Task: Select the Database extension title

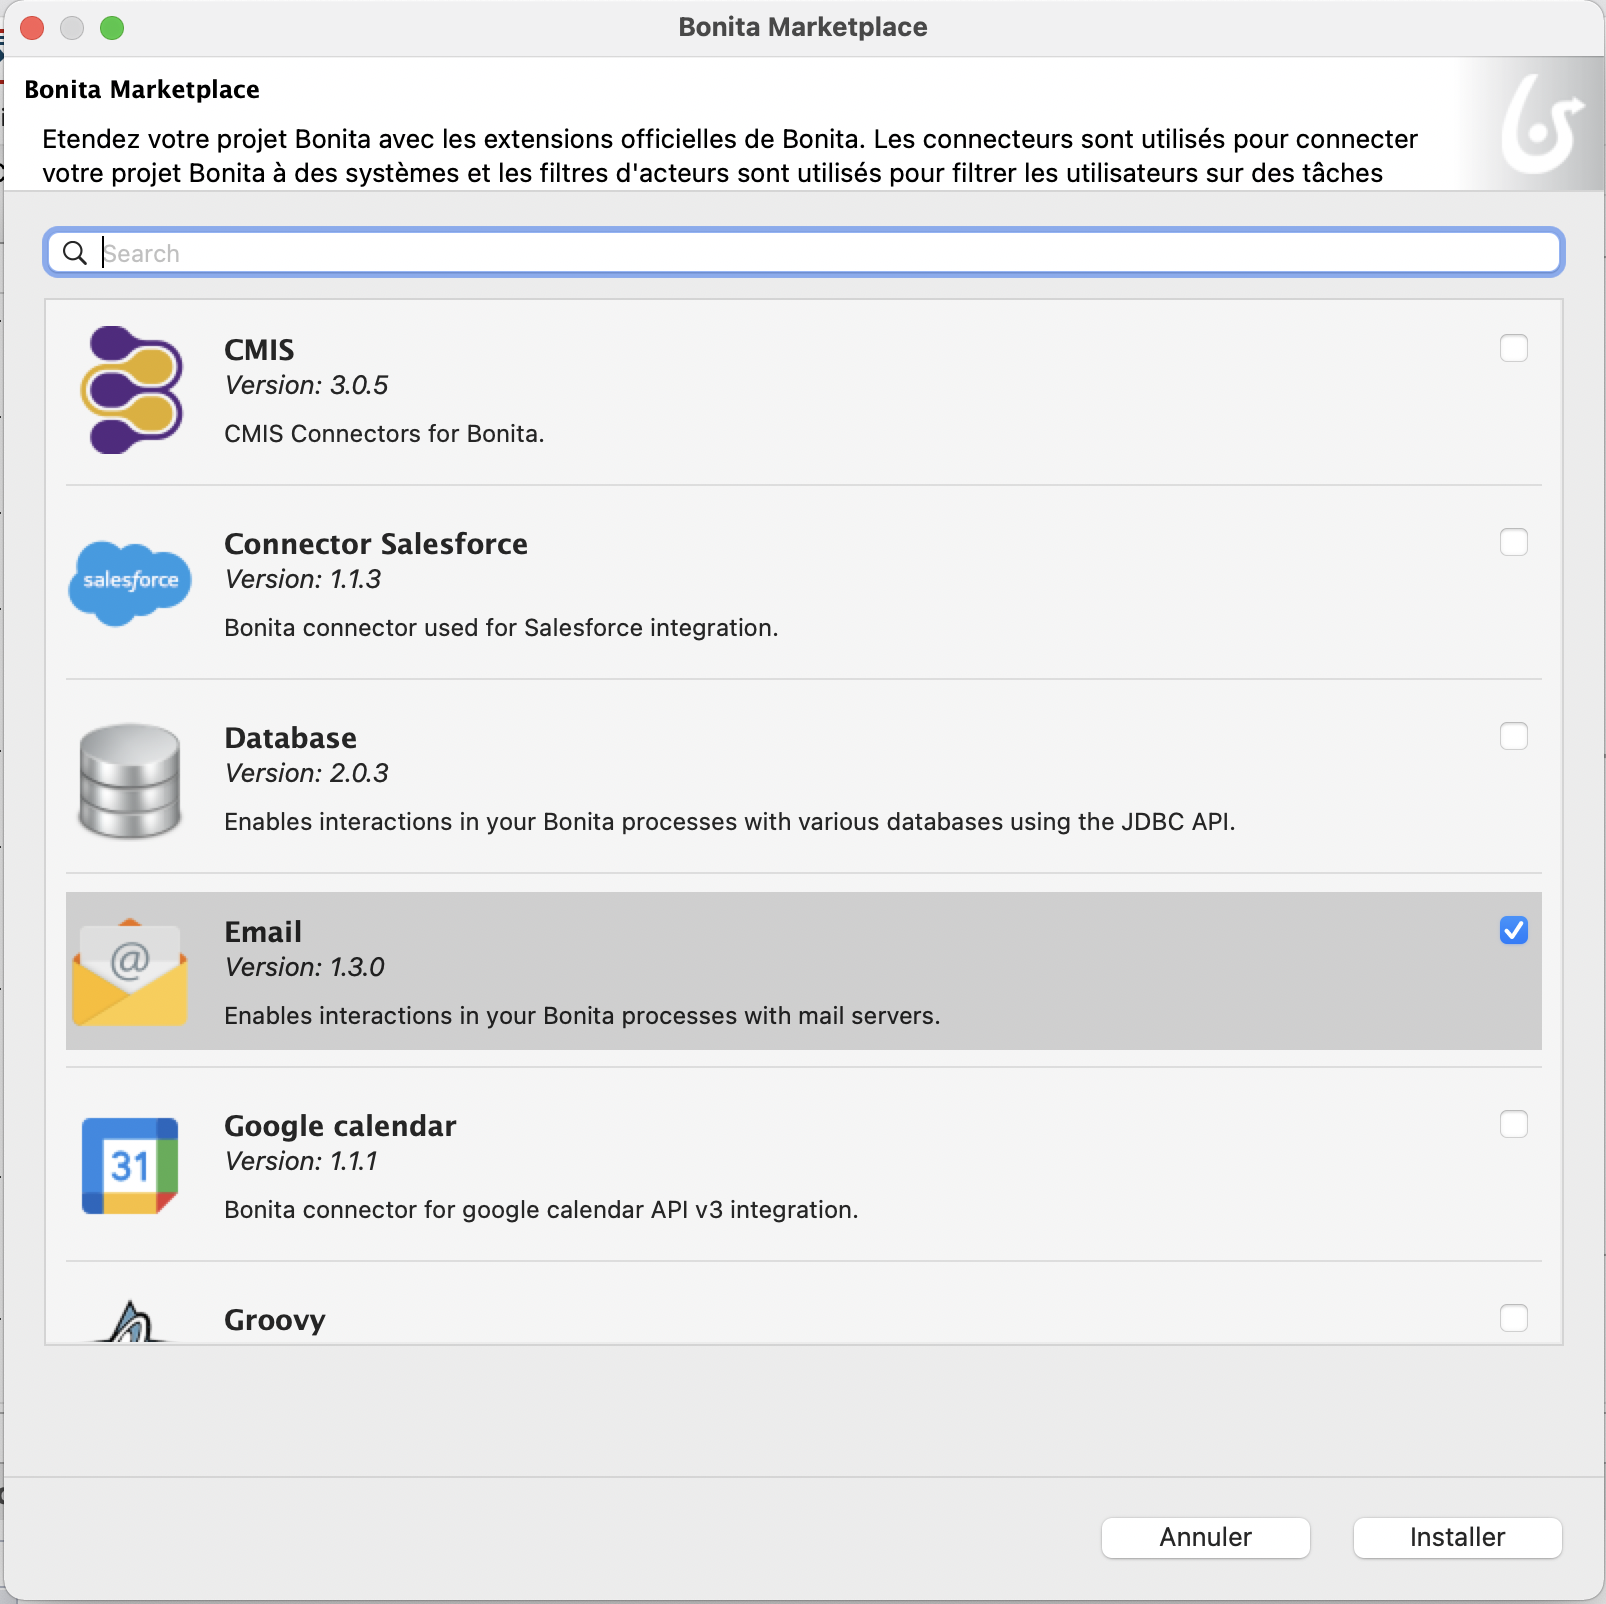Action: point(290,738)
